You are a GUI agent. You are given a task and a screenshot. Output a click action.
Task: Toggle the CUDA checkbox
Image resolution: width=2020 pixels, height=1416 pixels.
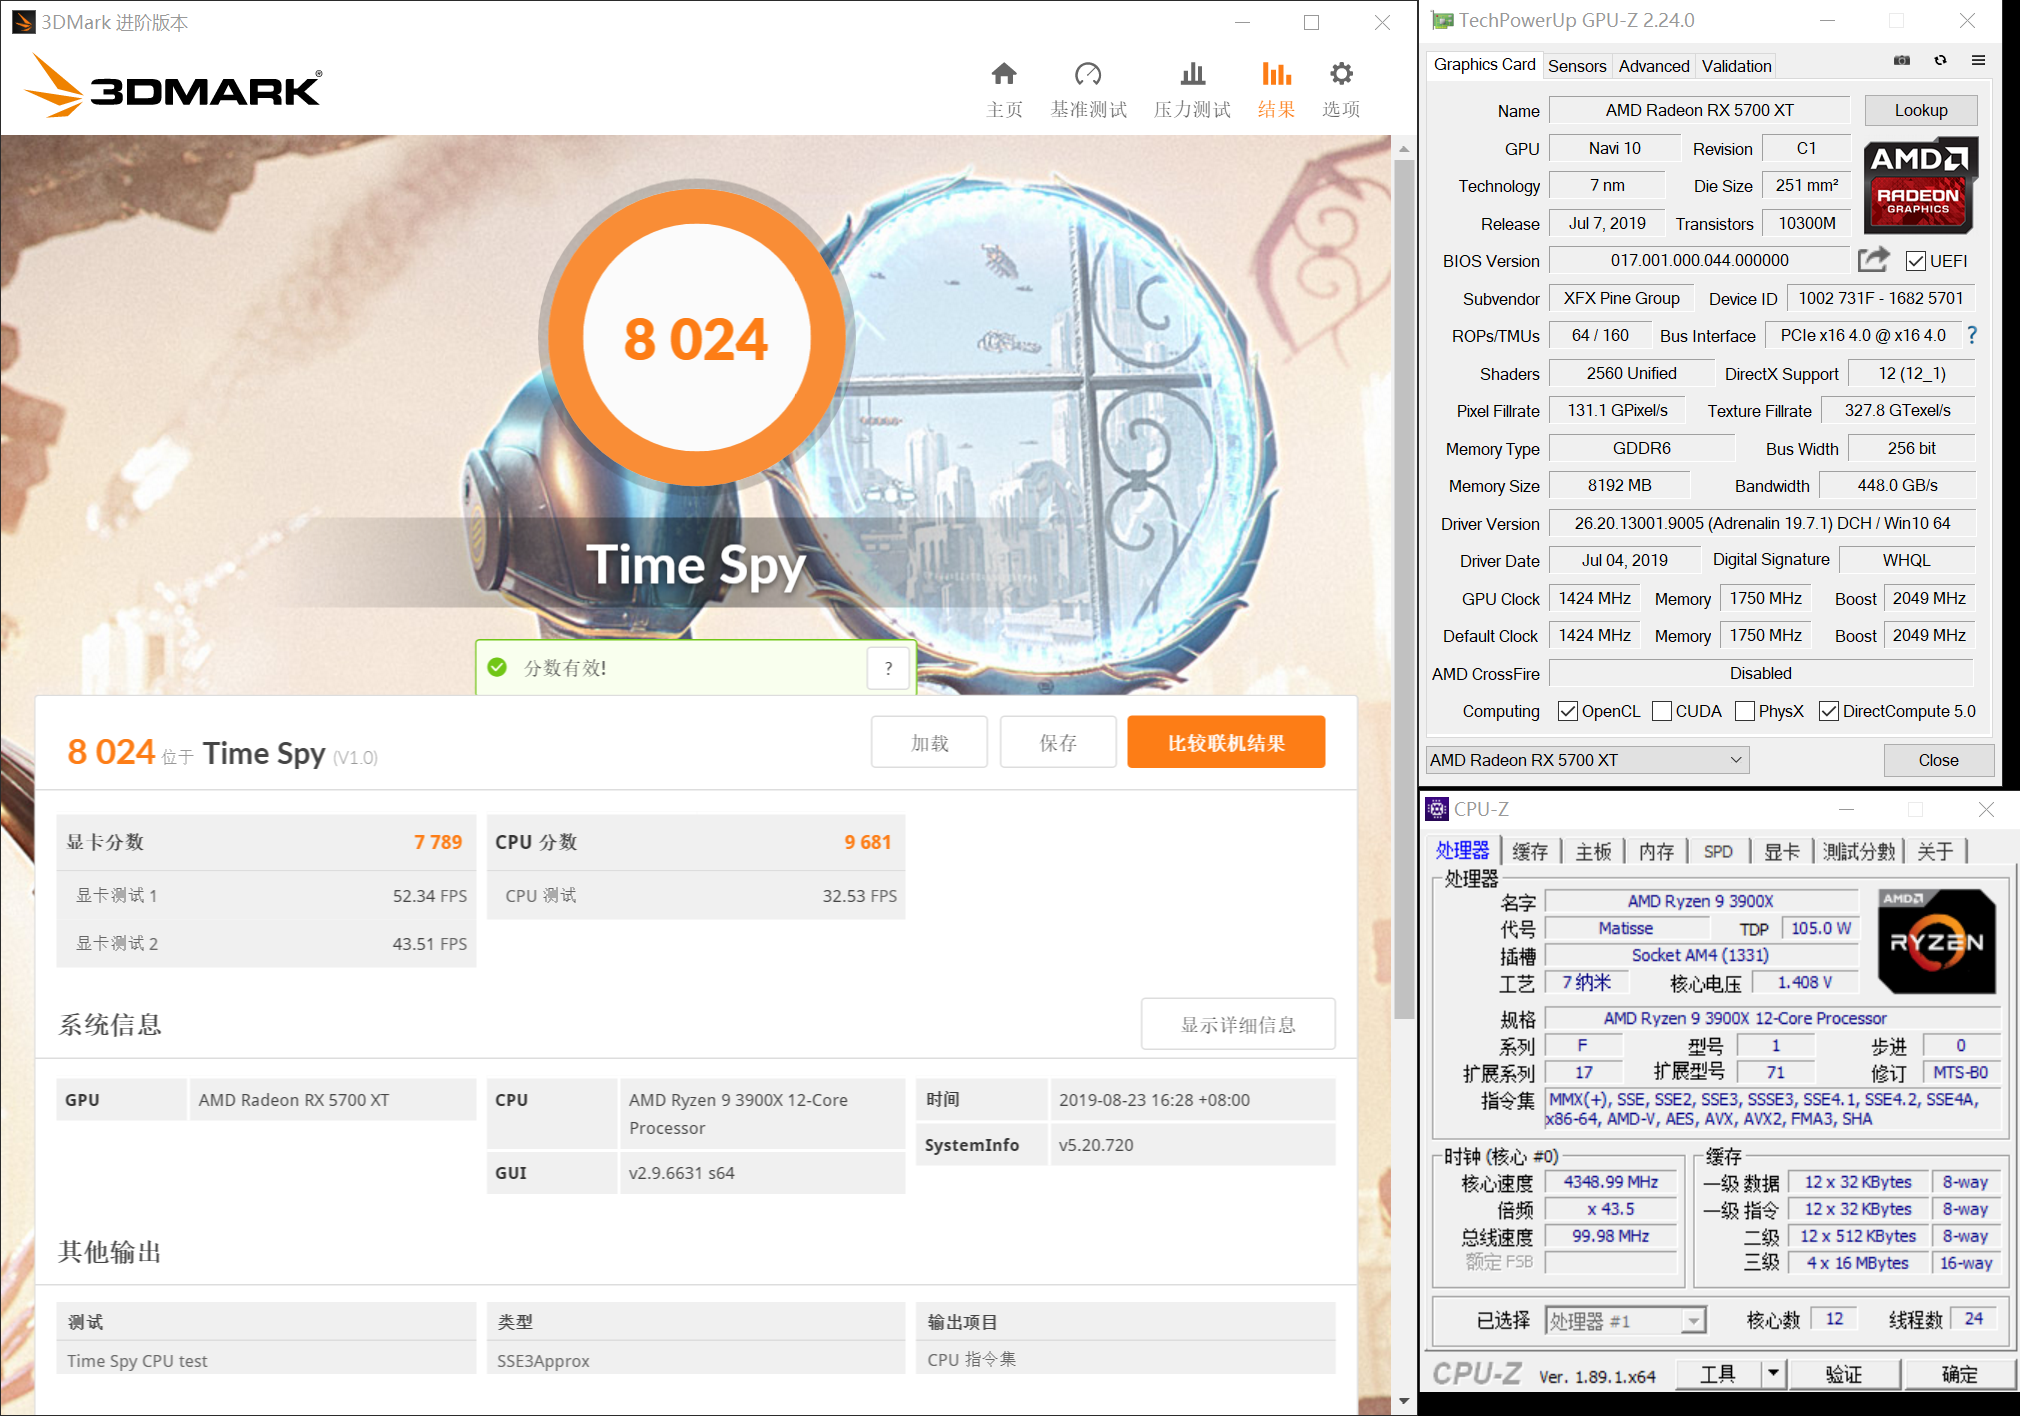tap(1662, 711)
